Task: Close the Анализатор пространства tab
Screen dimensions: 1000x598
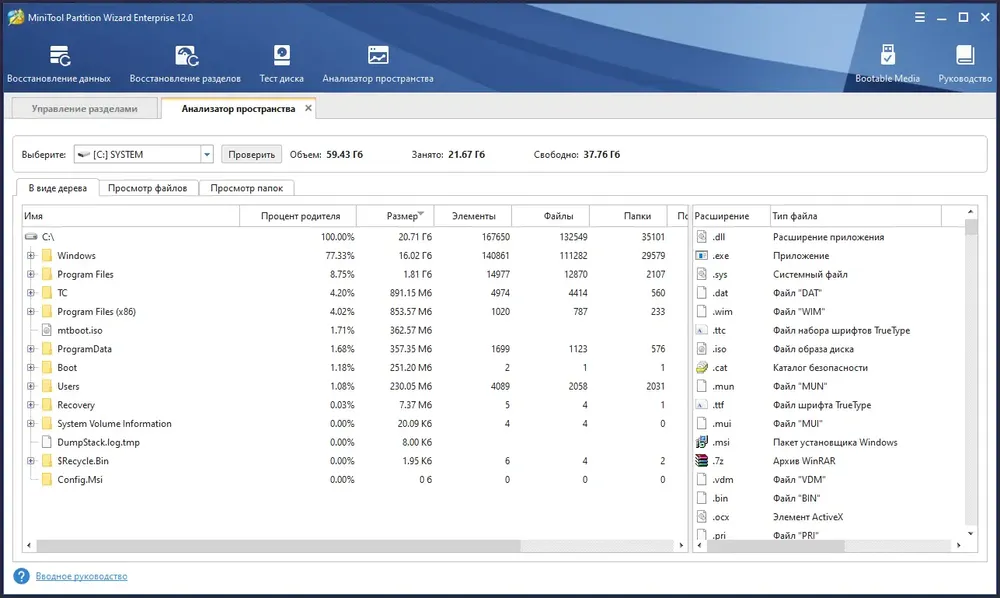Action: 308,108
